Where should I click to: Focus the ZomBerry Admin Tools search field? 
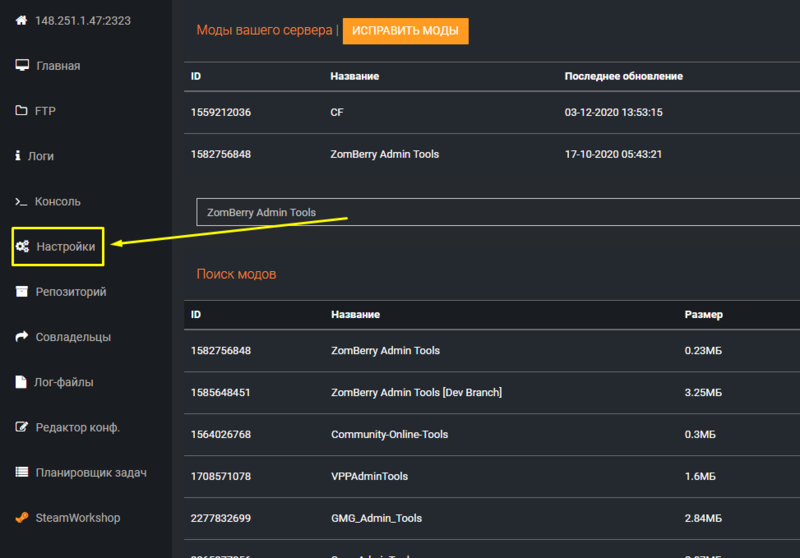coord(500,212)
